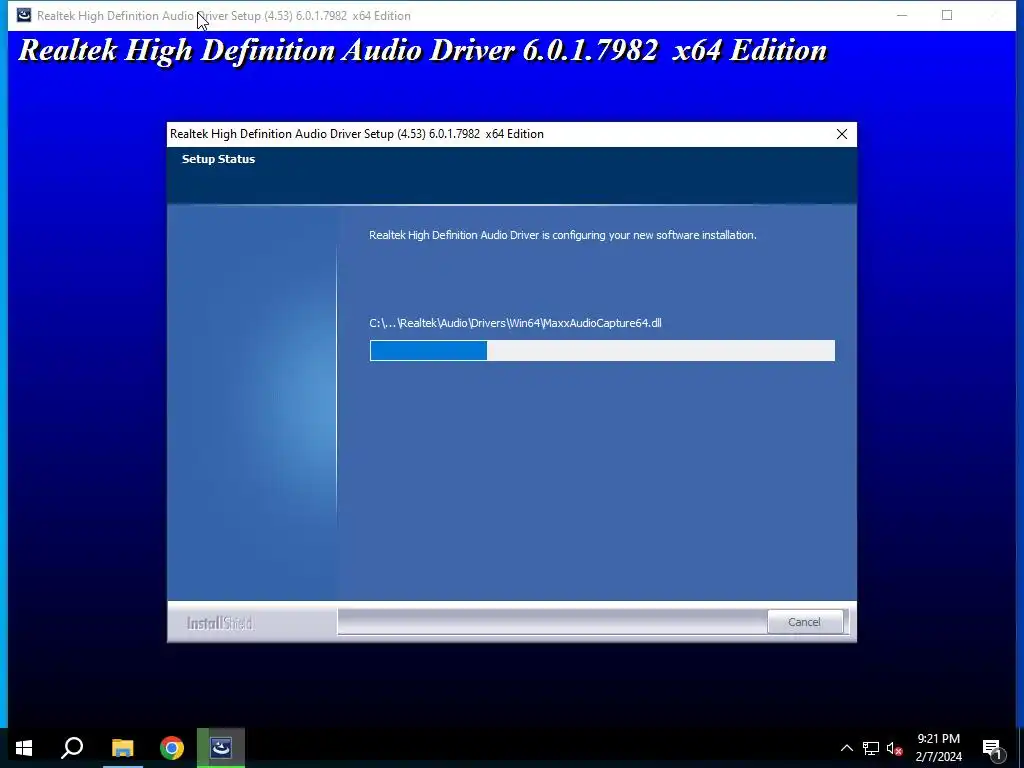Image resolution: width=1024 pixels, height=768 pixels.
Task: Cancel the Realtek driver installation
Action: [804, 622]
